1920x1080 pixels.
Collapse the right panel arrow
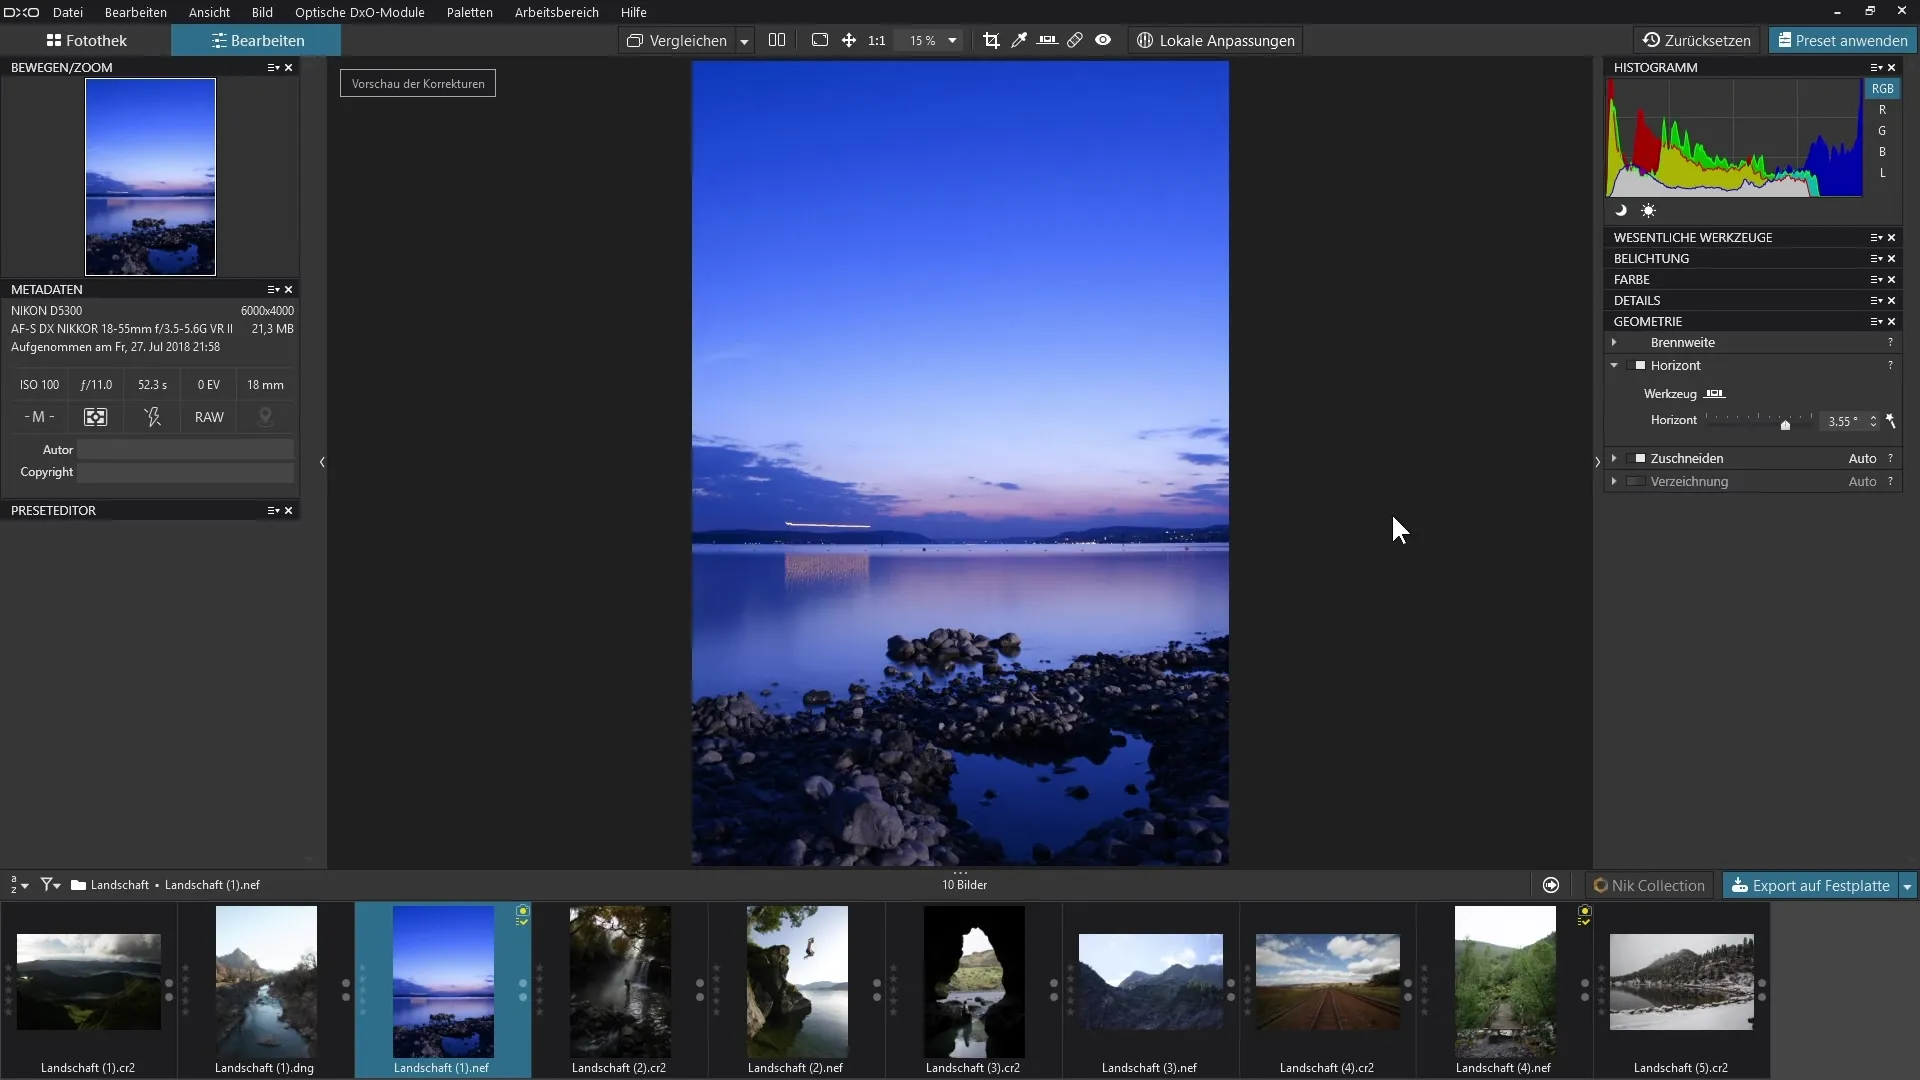[x=1597, y=462]
